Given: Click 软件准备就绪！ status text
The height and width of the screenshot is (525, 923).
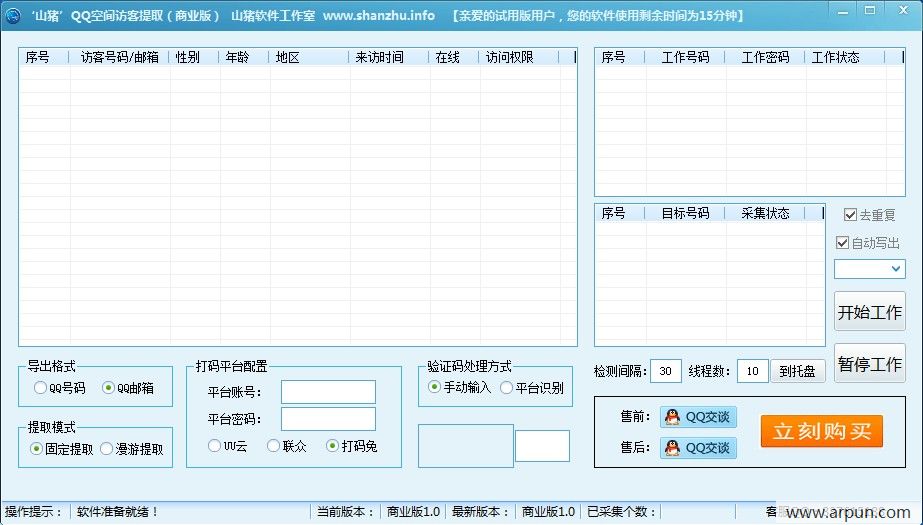Looking at the screenshot, I should (x=118, y=511).
